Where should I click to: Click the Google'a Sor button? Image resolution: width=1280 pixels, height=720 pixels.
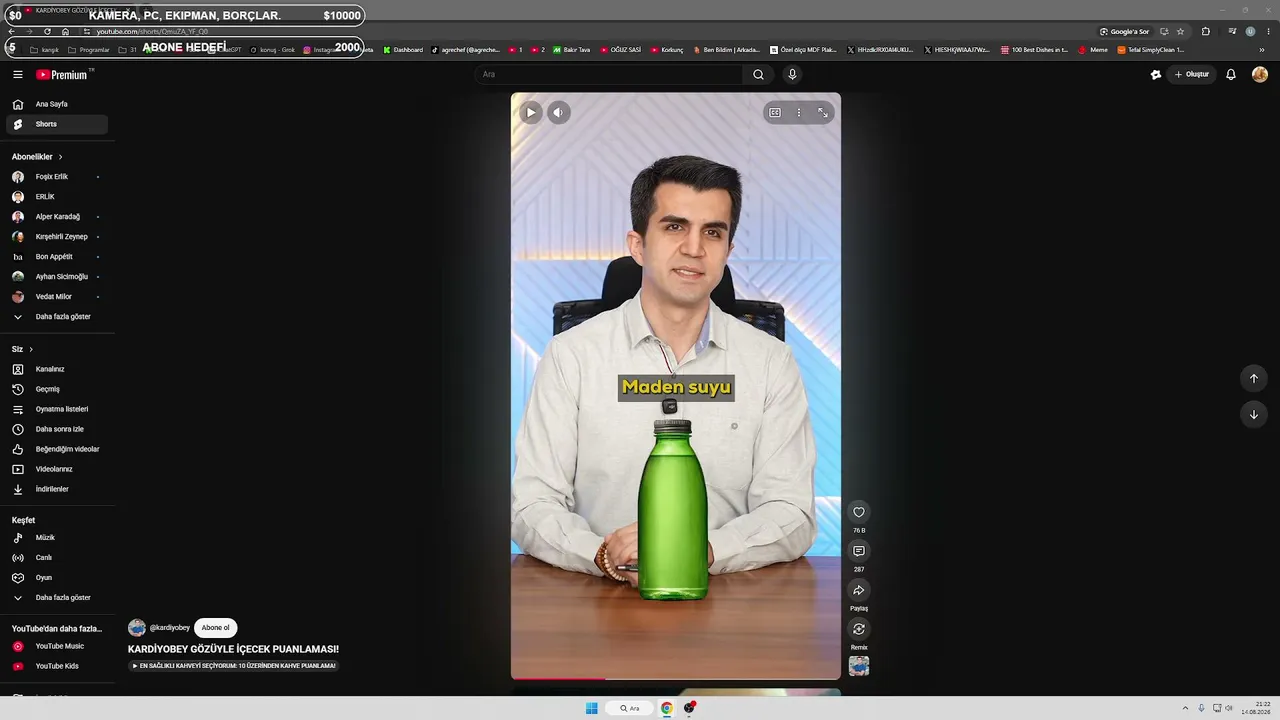click(x=1125, y=31)
